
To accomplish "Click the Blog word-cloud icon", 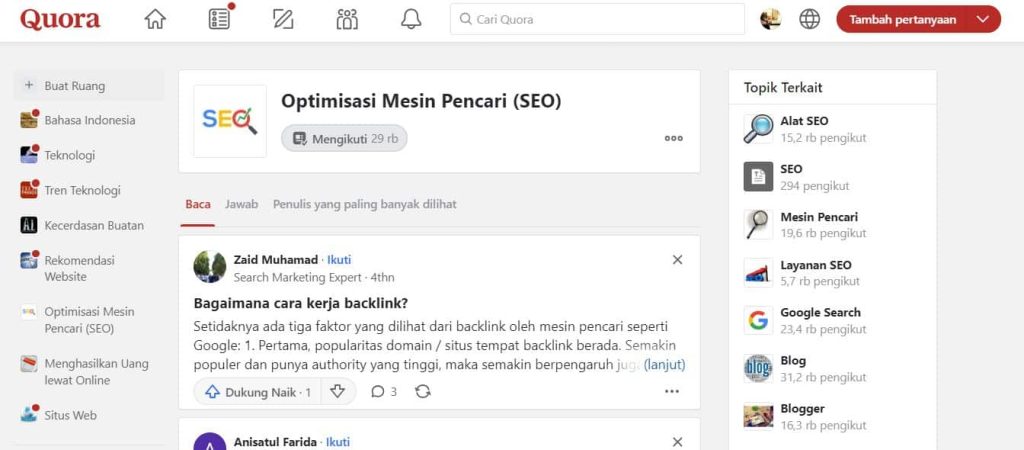I will 758,368.
